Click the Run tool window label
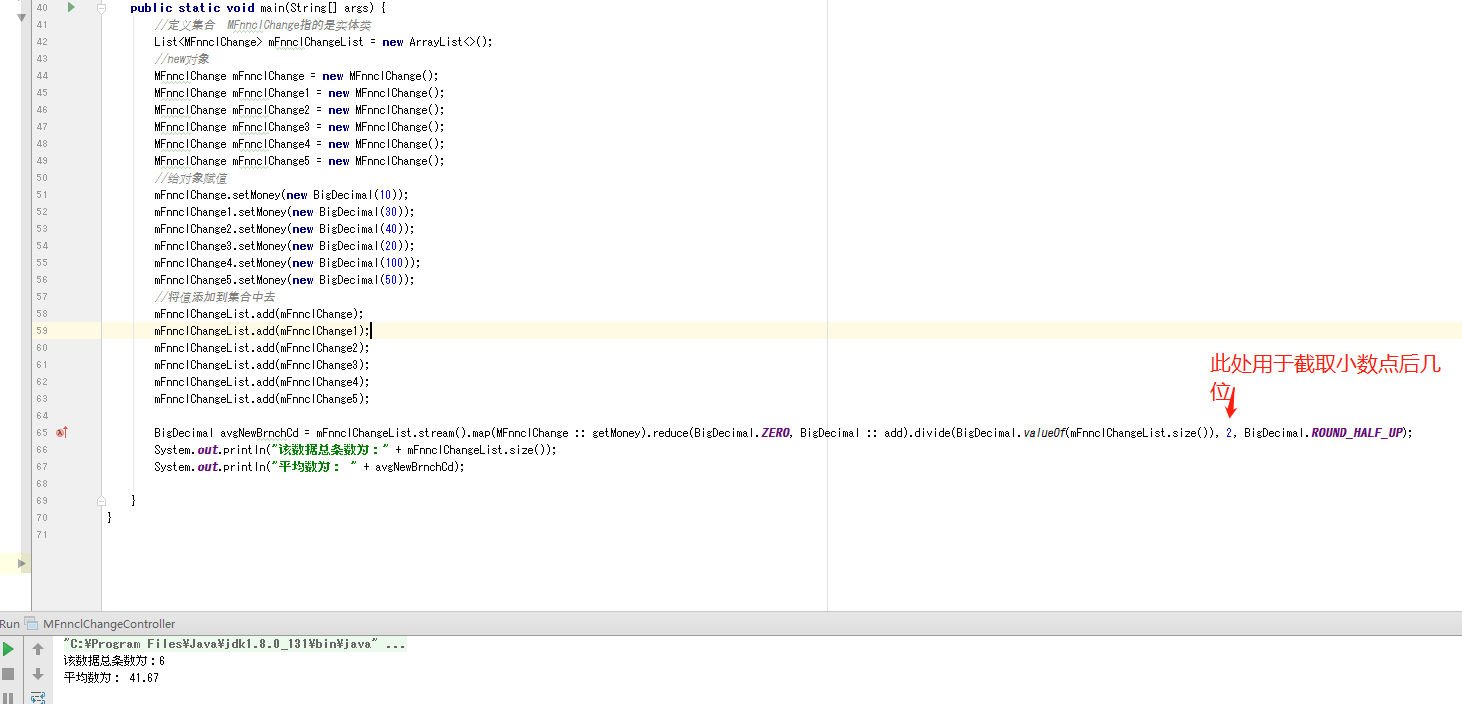Viewport: 1462px width, 704px height. click(10, 623)
